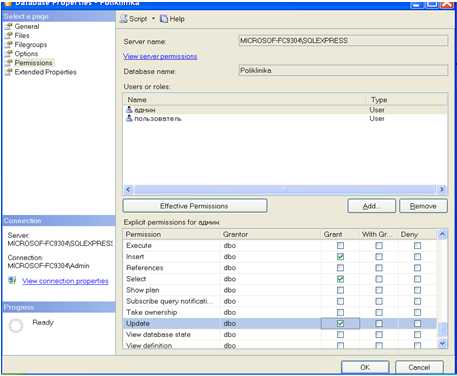Image resolution: width=457 pixels, height=376 pixels.
Task: Open the Script dropdown arrow
Action: click(154, 19)
